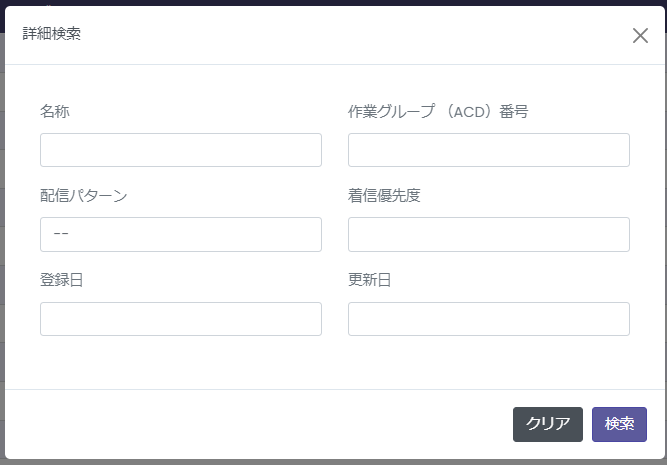This screenshot has height=465, width=667.
Task: Click the 名称 text input field
Action: point(181,150)
